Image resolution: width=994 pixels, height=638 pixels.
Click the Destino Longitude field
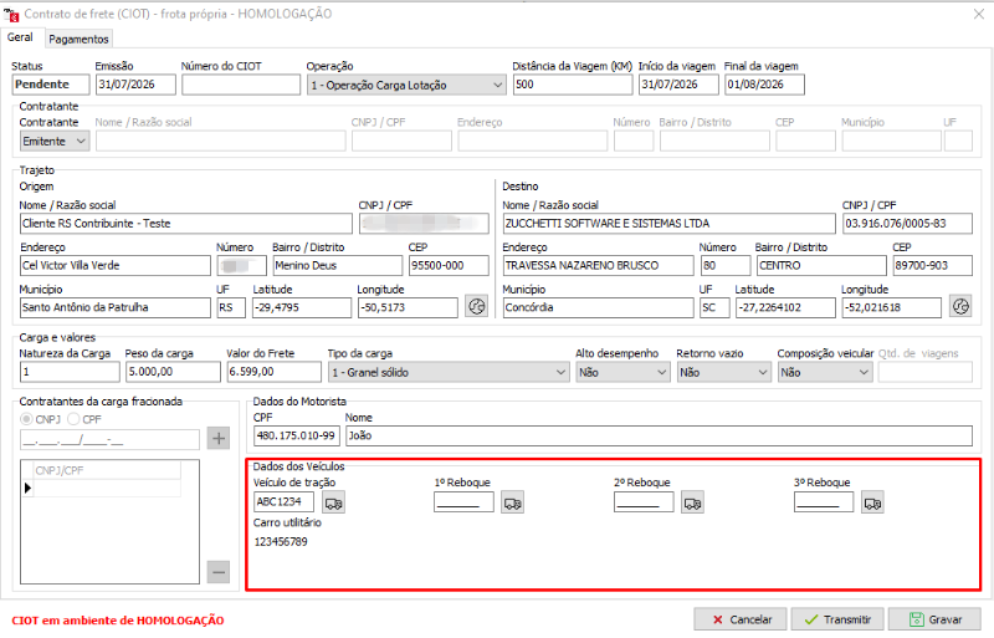point(891,308)
